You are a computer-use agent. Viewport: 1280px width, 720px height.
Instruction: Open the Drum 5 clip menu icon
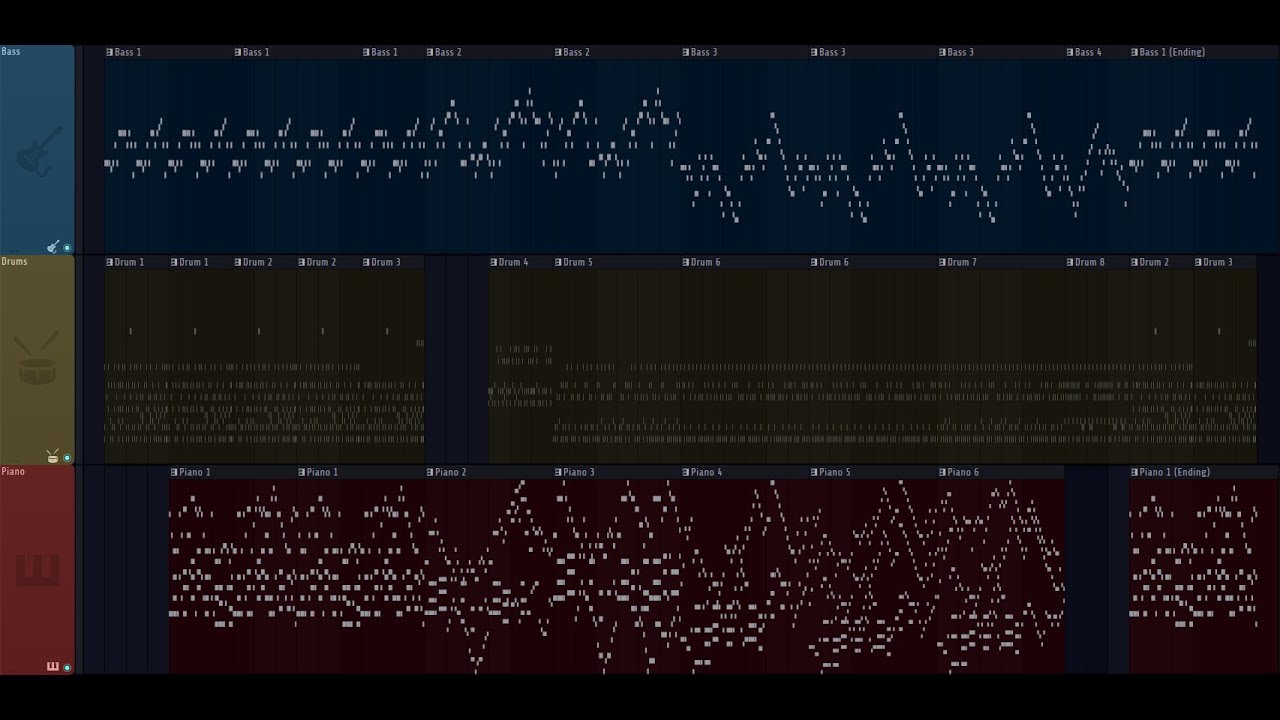(x=558, y=262)
